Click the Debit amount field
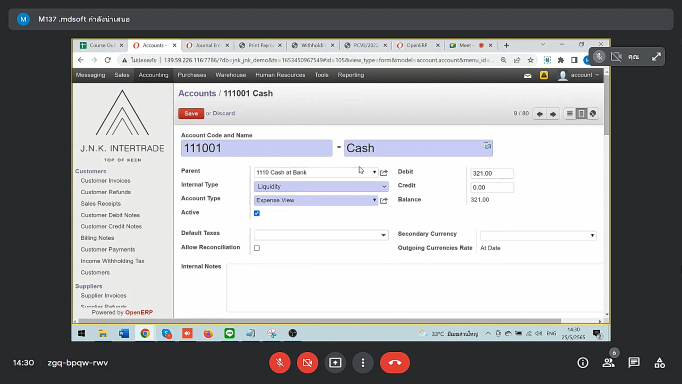This screenshot has width=682, height=384. pyautogui.click(x=491, y=174)
